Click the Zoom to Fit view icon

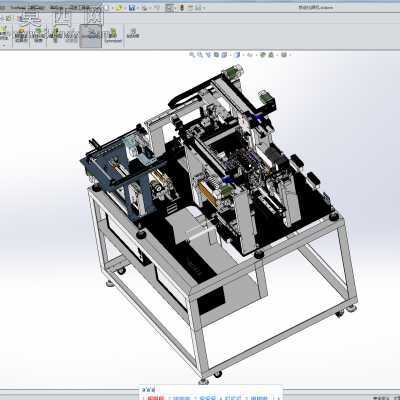192,55
